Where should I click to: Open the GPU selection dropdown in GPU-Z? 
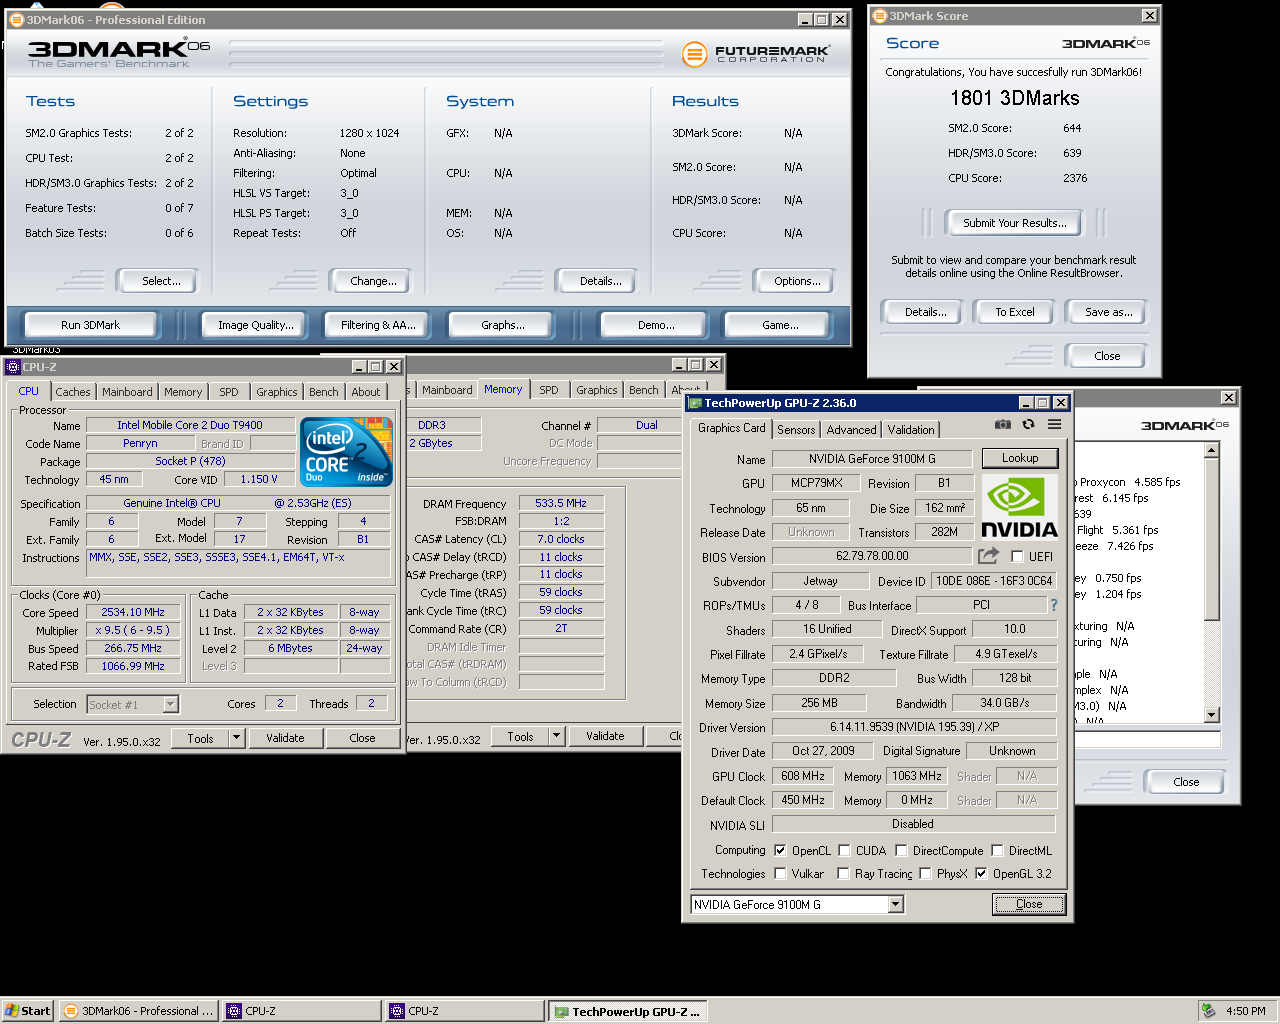pos(896,905)
